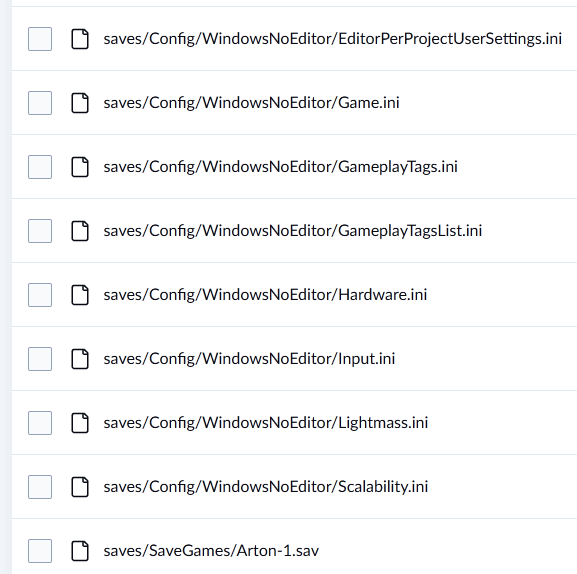The width and height of the screenshot is (577, 574).
Task: Check the box for GameplayTags.ini
Action: coord(40,167)
